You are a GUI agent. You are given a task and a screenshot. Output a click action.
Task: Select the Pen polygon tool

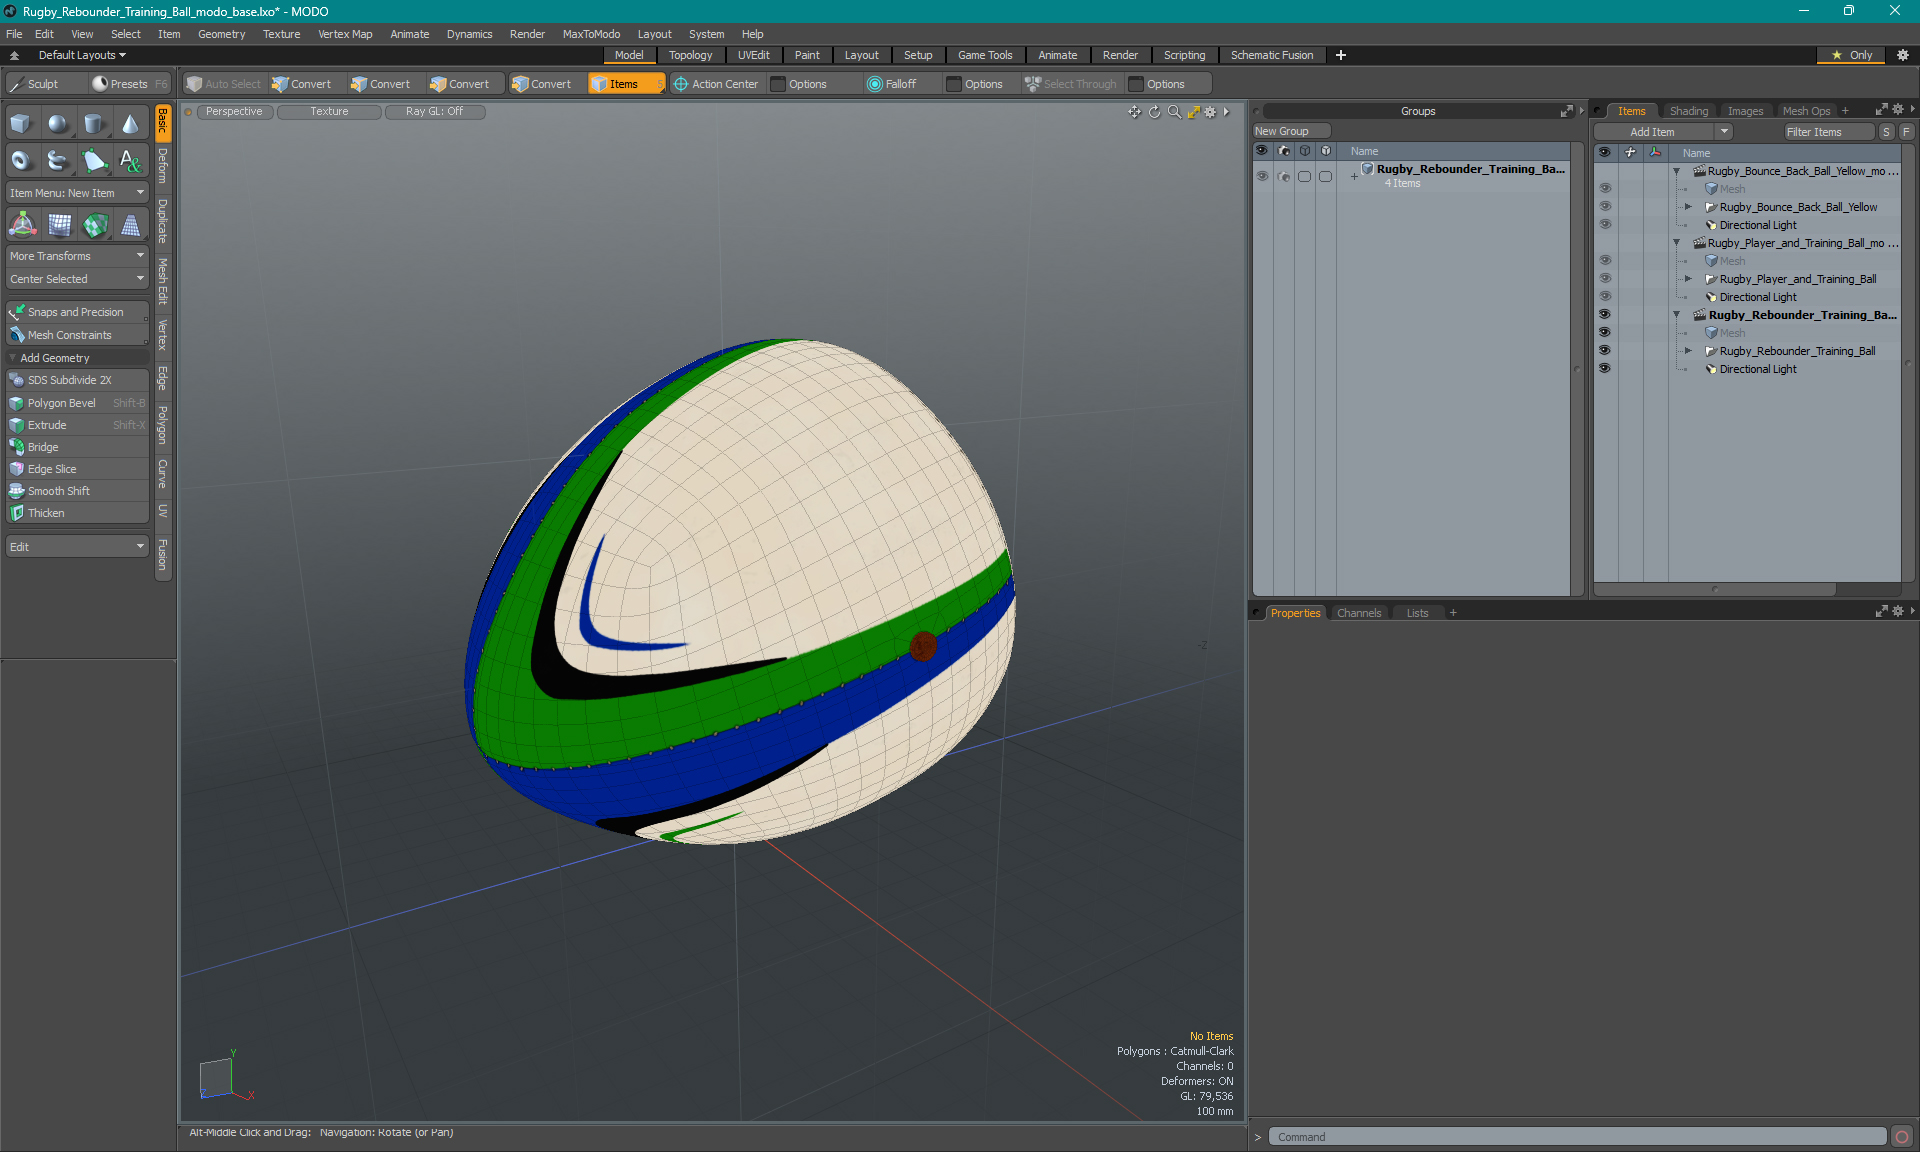click(94, 160)
